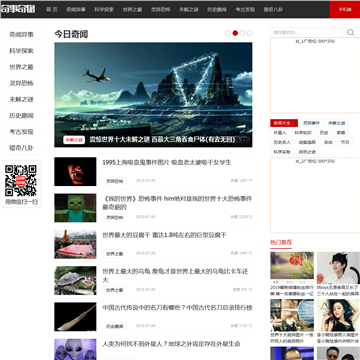Open 科学探索 in the top navigation
Image resolution: width=360 pixels, height=360 pixels.
[104, 10]
